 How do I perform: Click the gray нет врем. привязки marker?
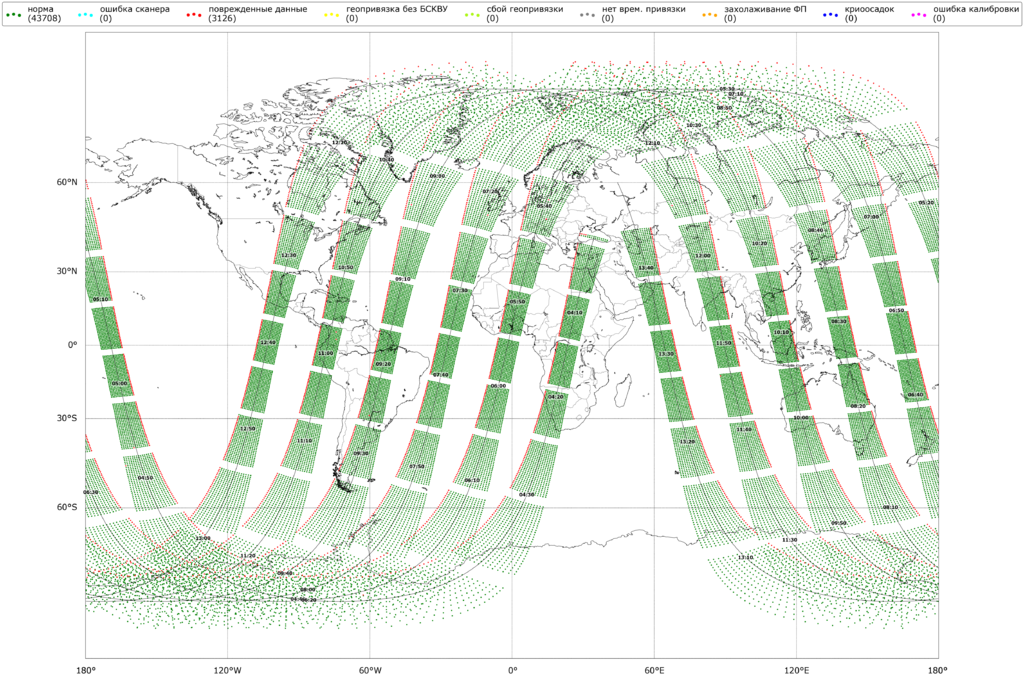[x=587, y=15]
